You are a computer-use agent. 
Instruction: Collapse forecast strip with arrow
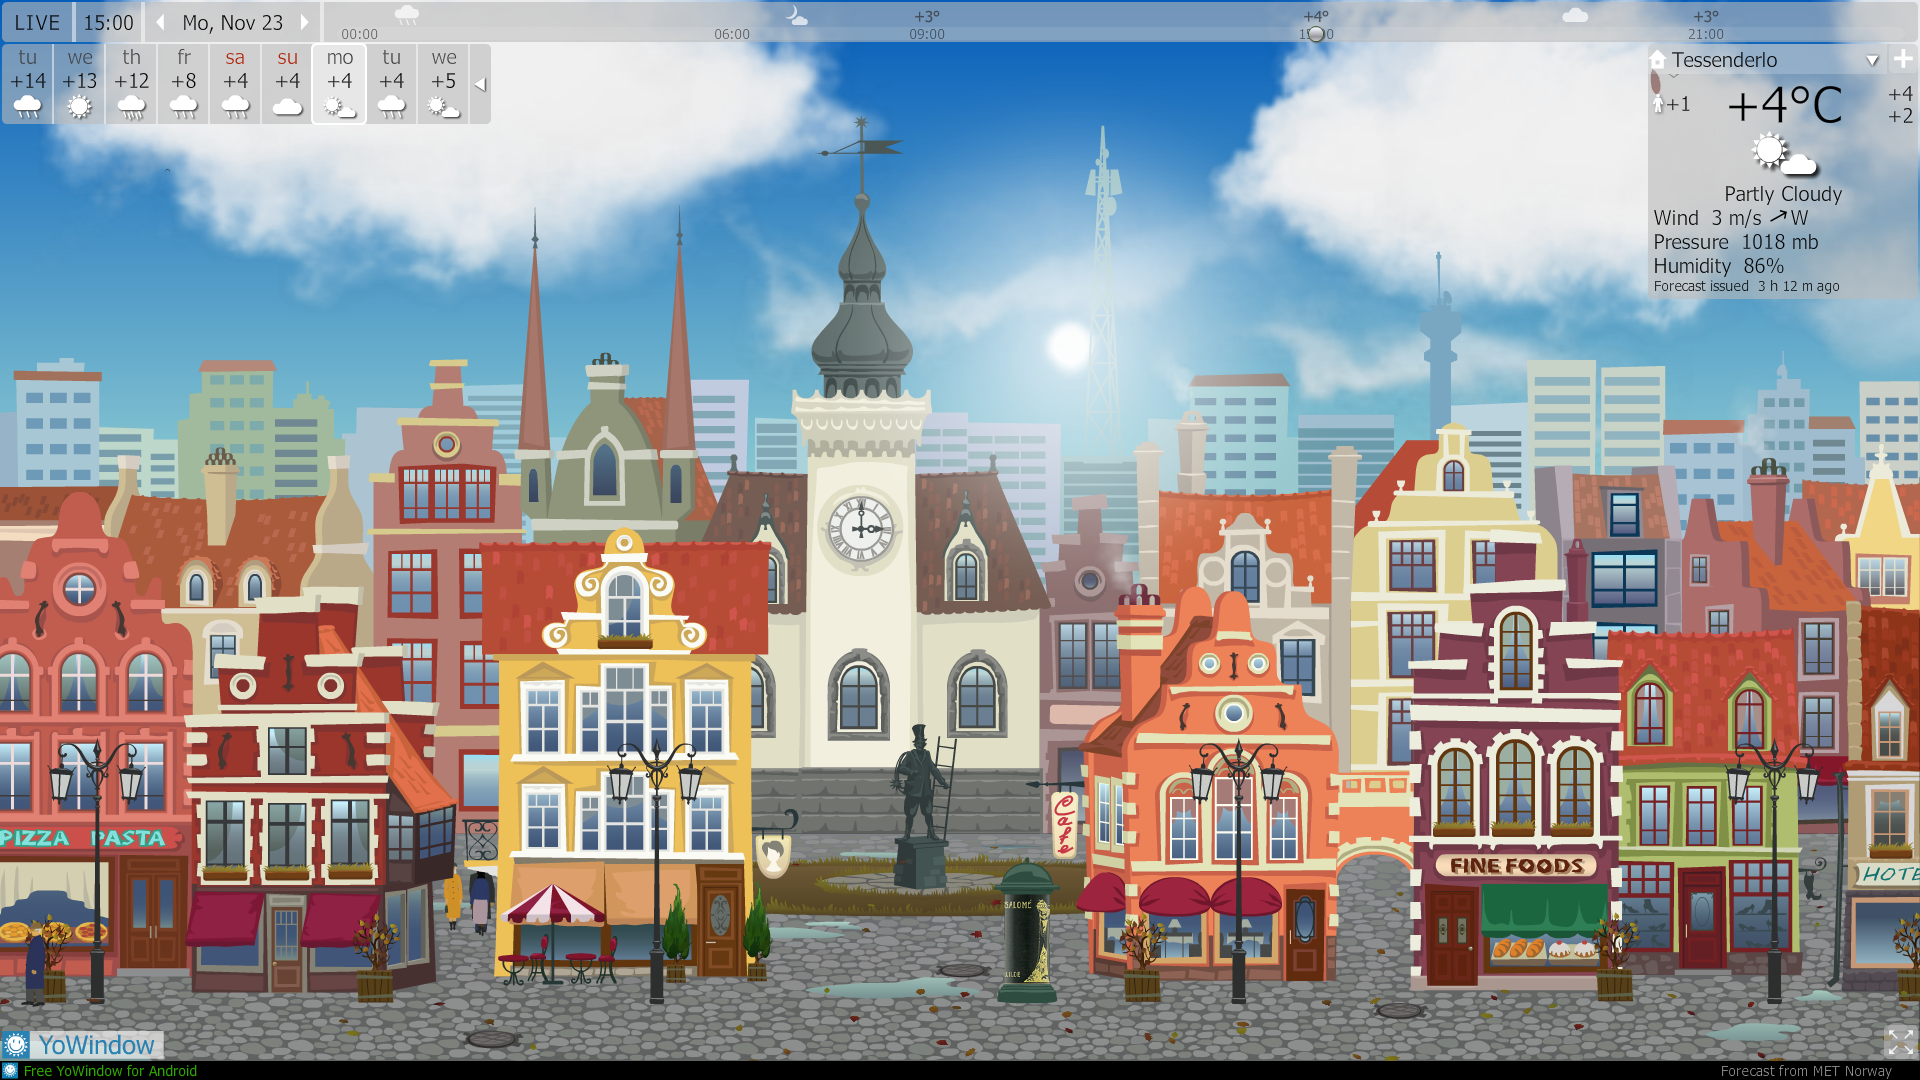click(480, 85)
